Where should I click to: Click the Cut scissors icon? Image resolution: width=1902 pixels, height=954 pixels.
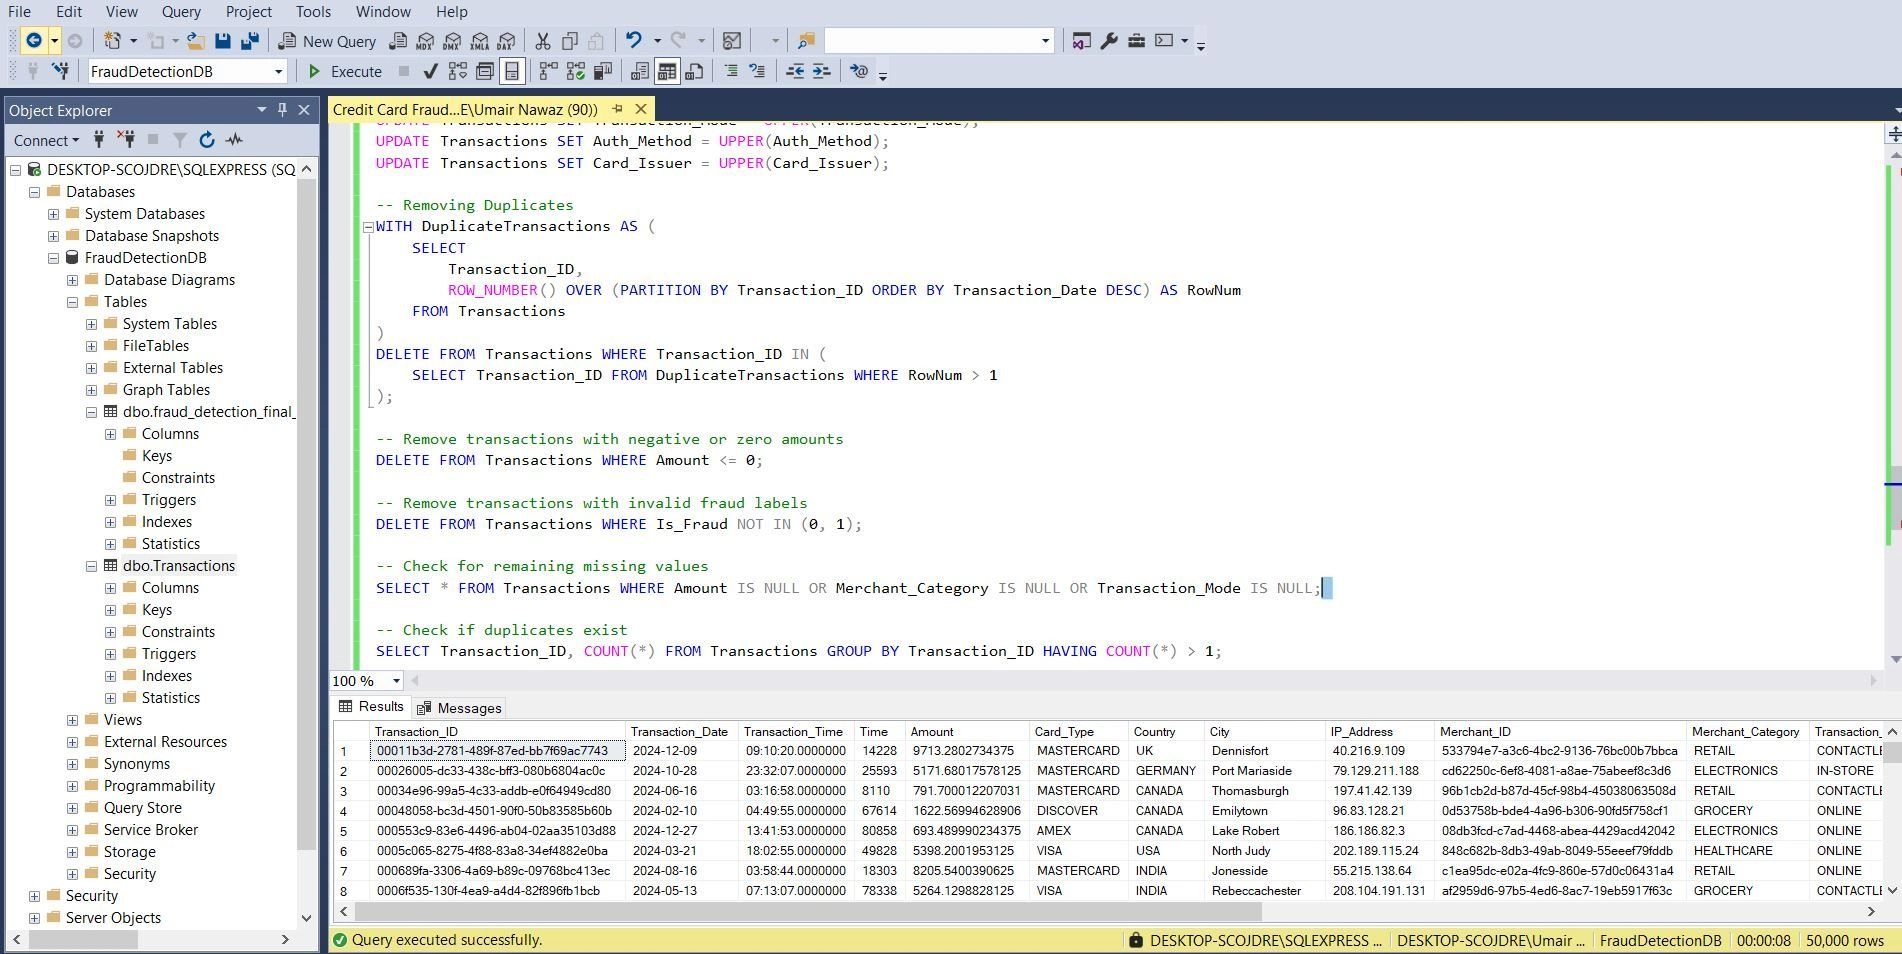click(542, 41)
